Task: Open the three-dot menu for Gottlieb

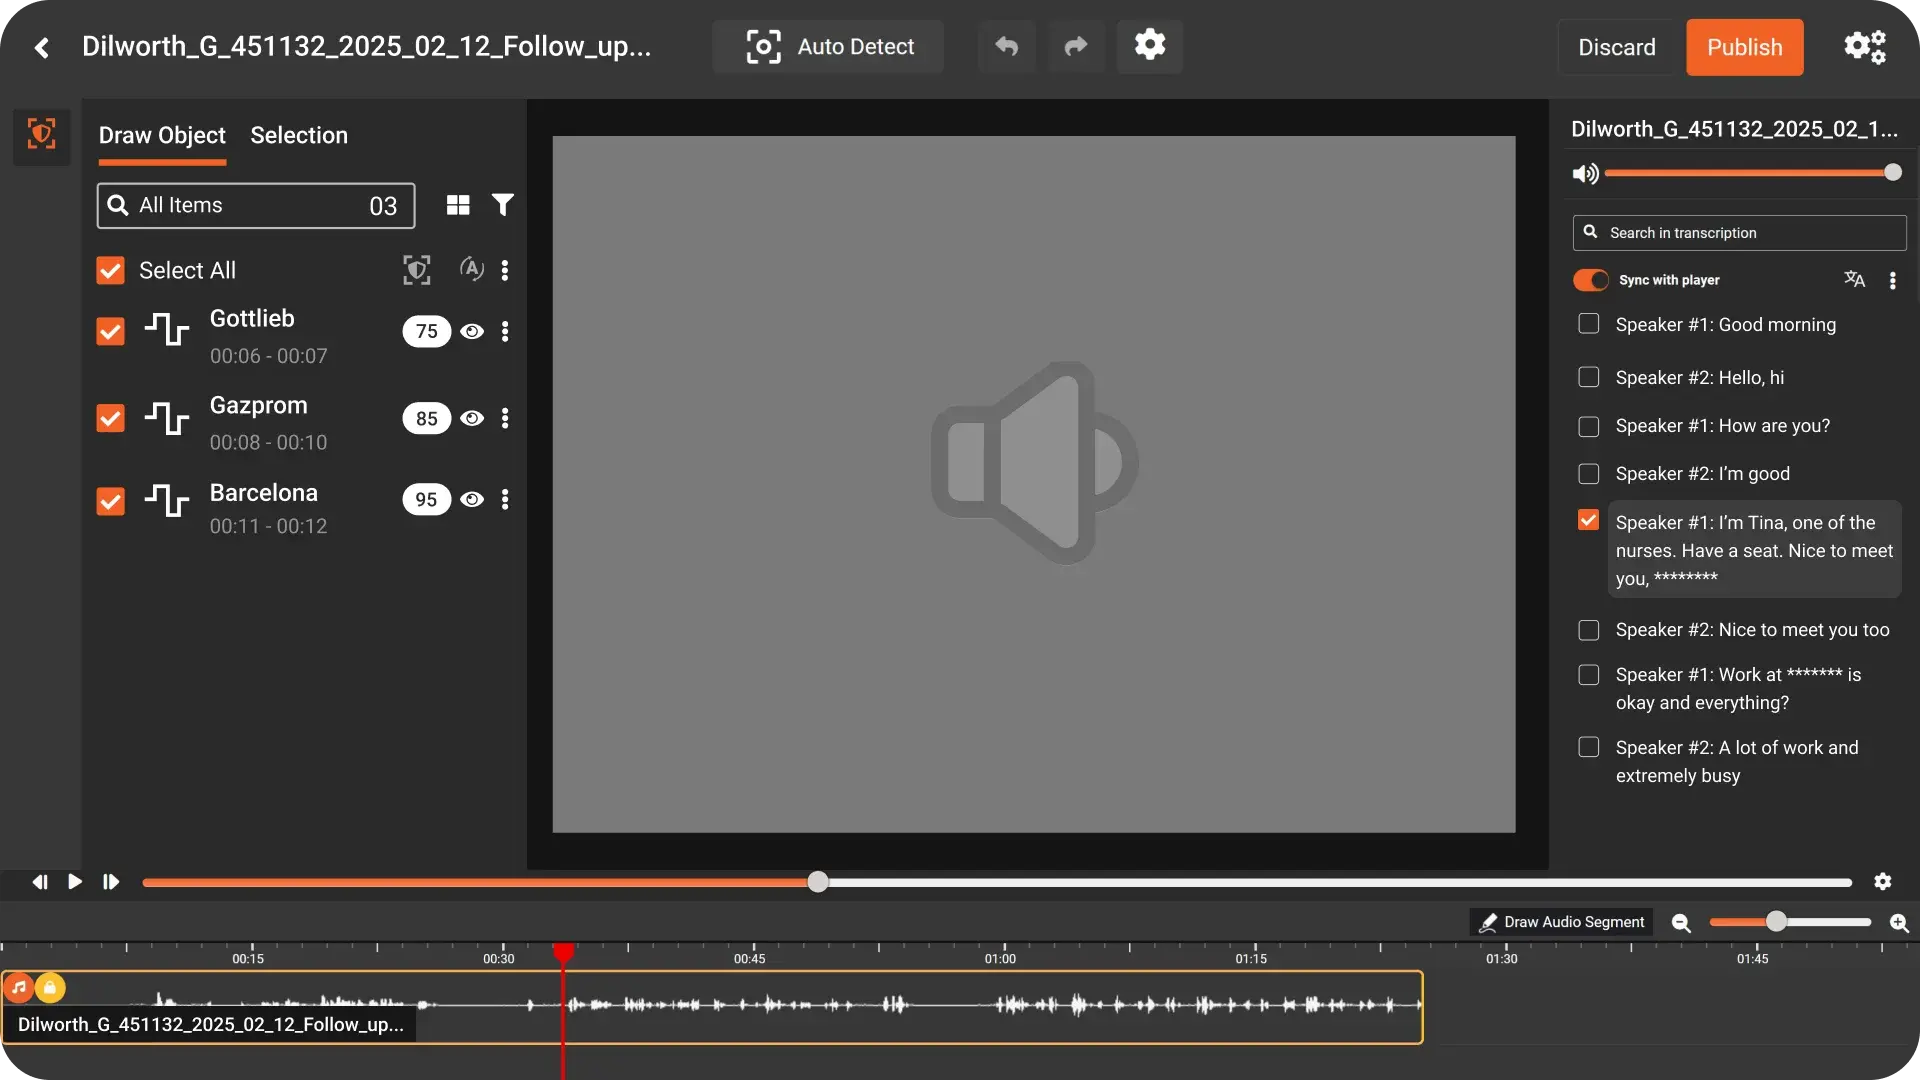Action: [x=506, y=331]
